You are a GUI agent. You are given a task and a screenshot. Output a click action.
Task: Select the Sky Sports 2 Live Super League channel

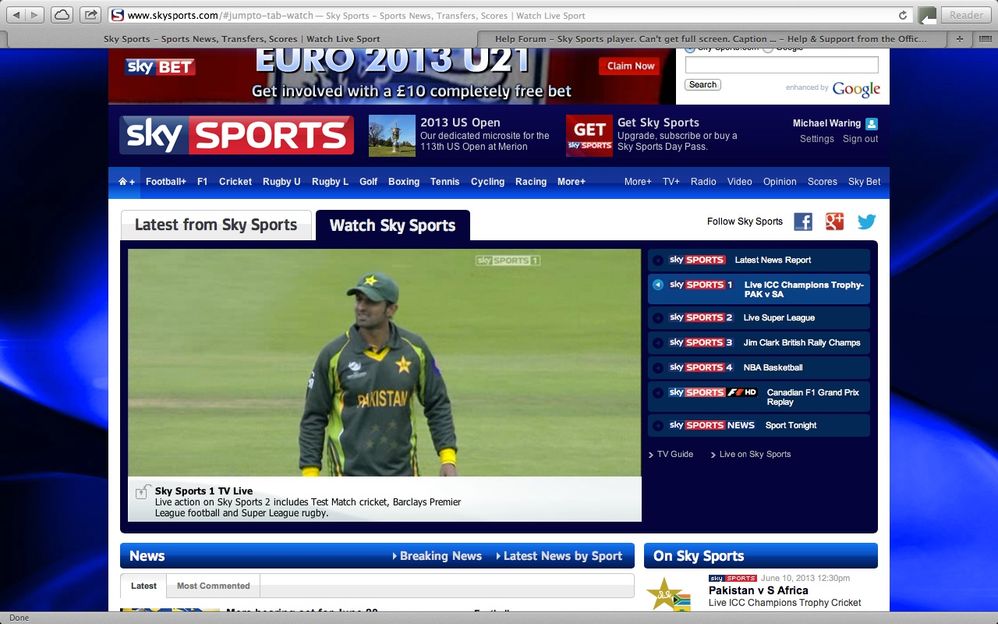point(759,318)
